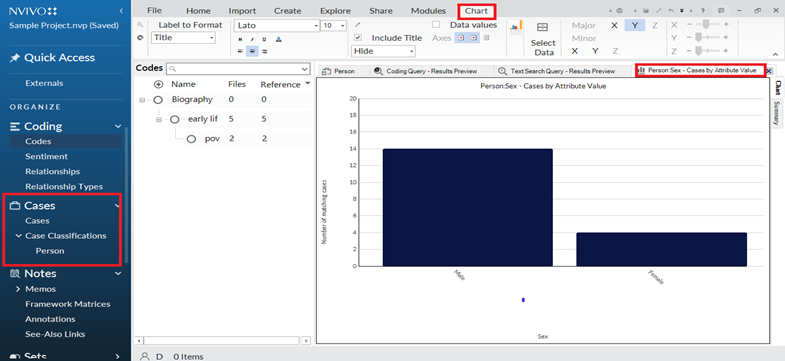Enable the Data values checkbox
The height and width of the screenshot is (361, 785).
pyautogui.click(x=436, y=25)
